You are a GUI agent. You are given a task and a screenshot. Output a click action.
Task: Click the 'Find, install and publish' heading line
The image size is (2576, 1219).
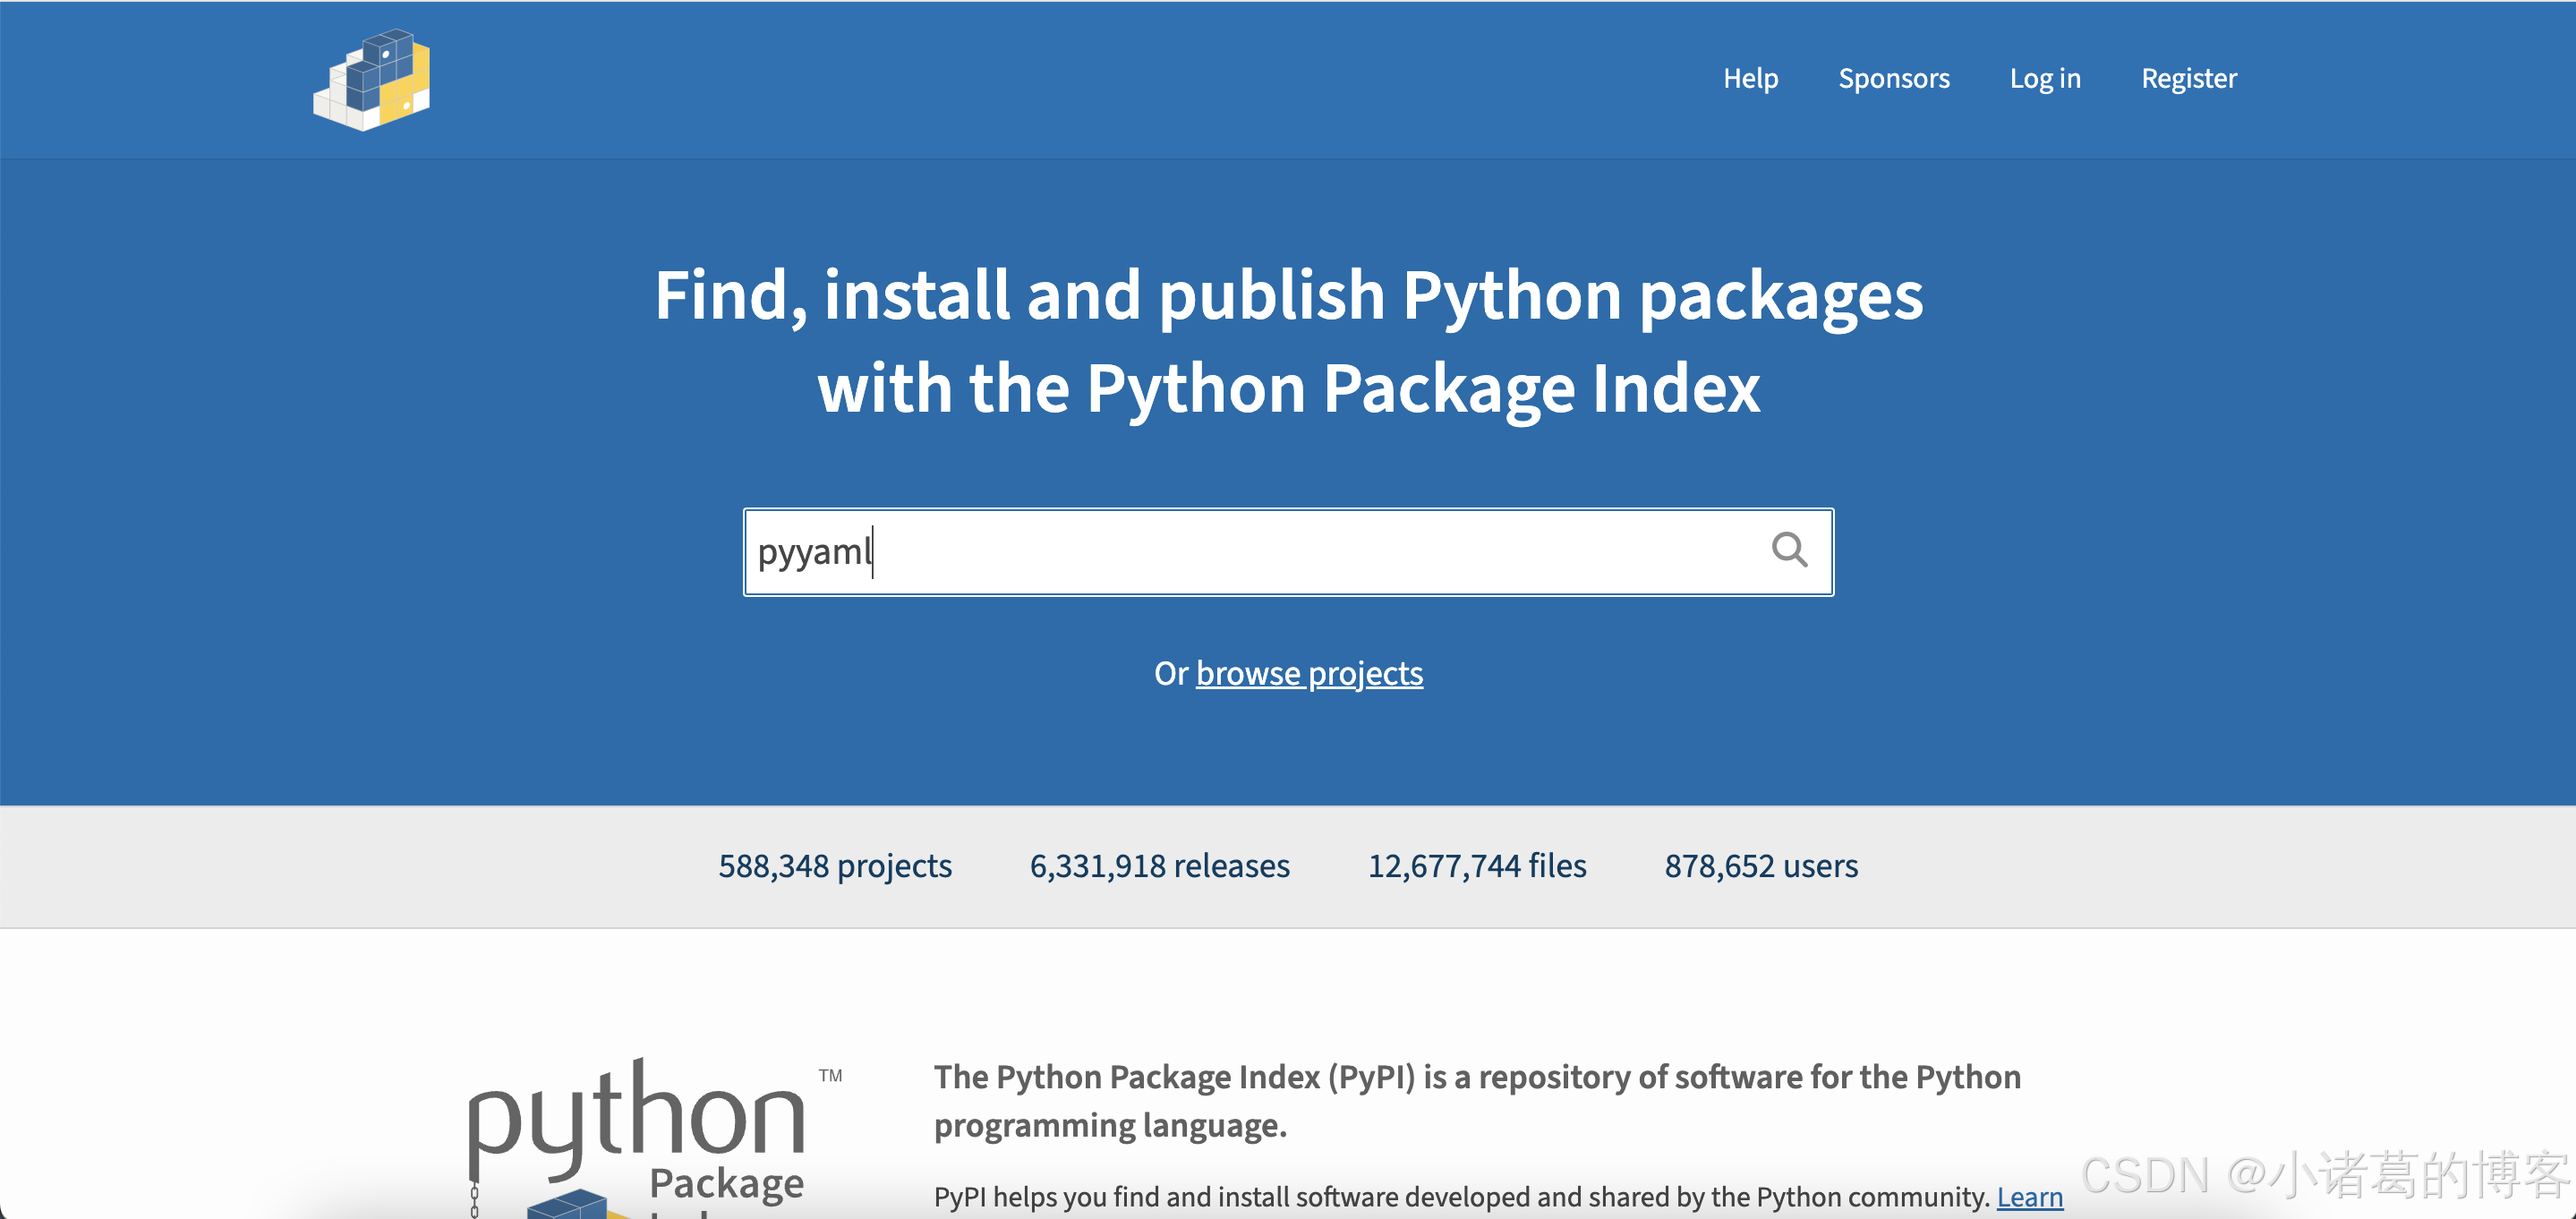(x=1288, y=295)
